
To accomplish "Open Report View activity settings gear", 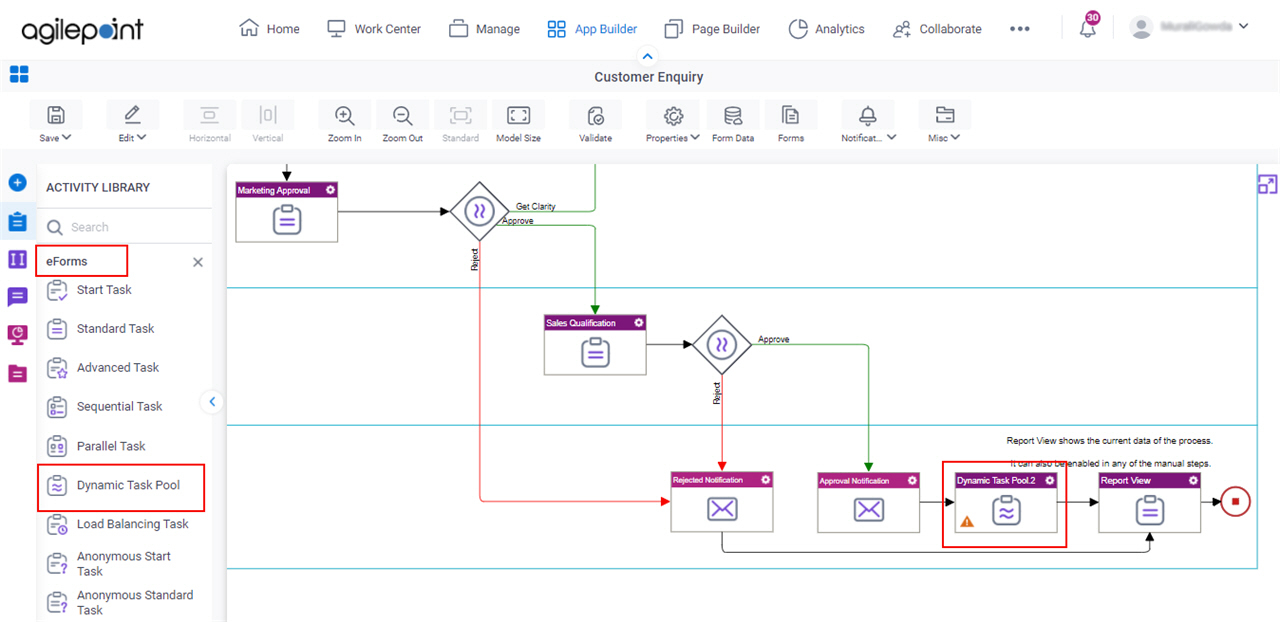I will point(1193,480).
